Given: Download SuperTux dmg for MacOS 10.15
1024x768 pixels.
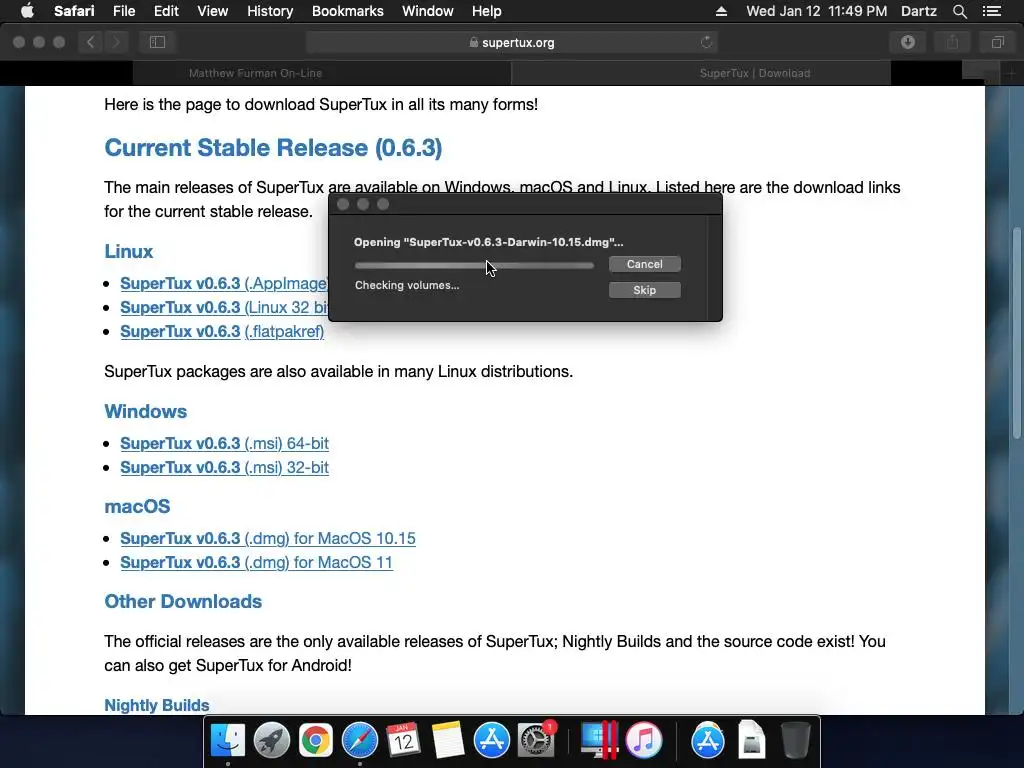Looking at the screenshot, I should [268, 539].
